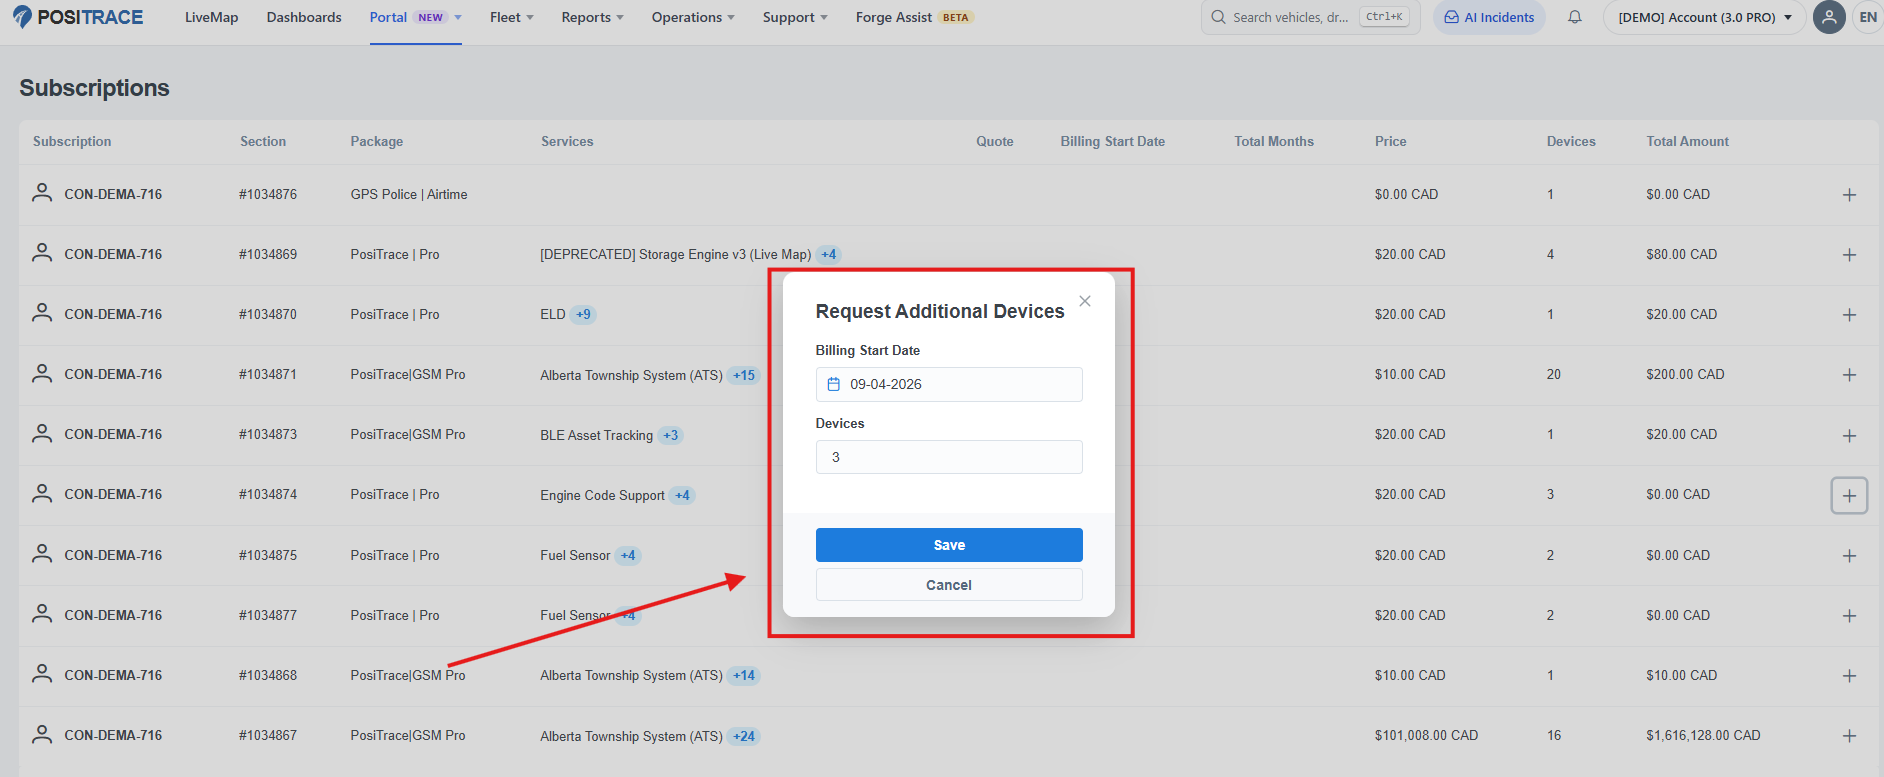Open the [DEMO] Account selector dropdown

[1704, 17]
